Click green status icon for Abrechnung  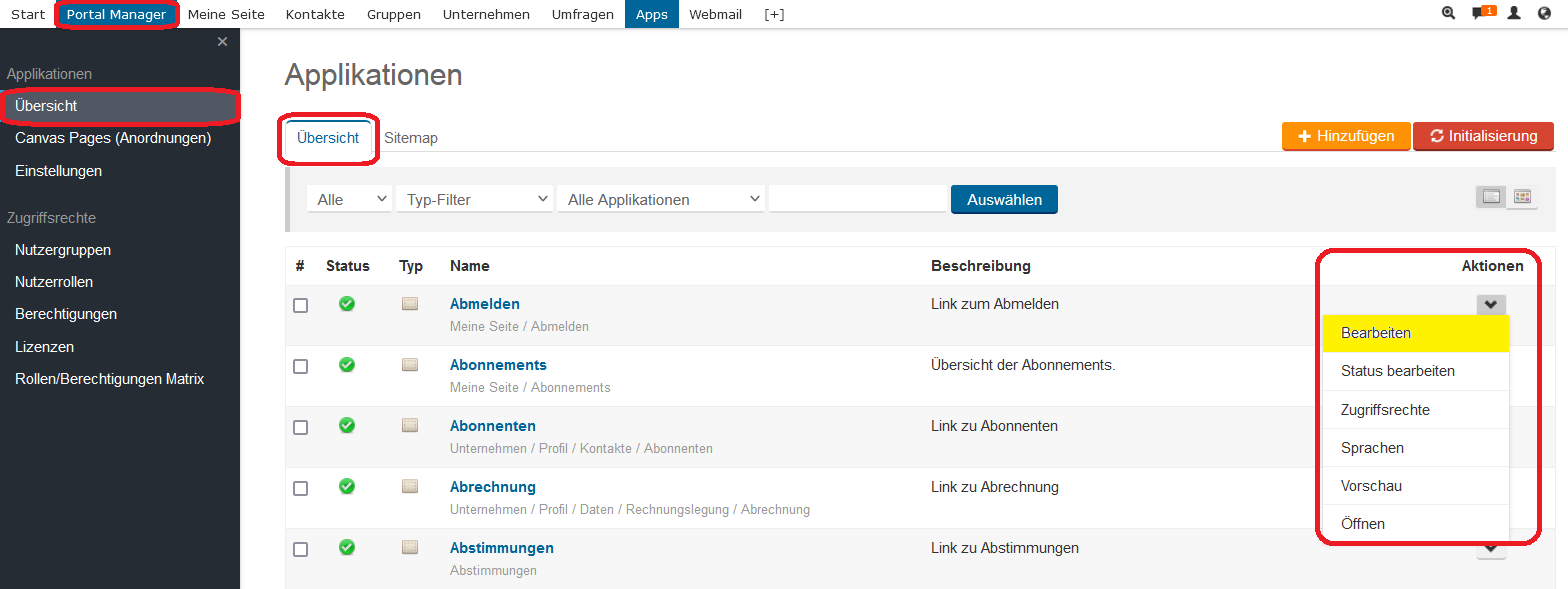tap(347, 487)
